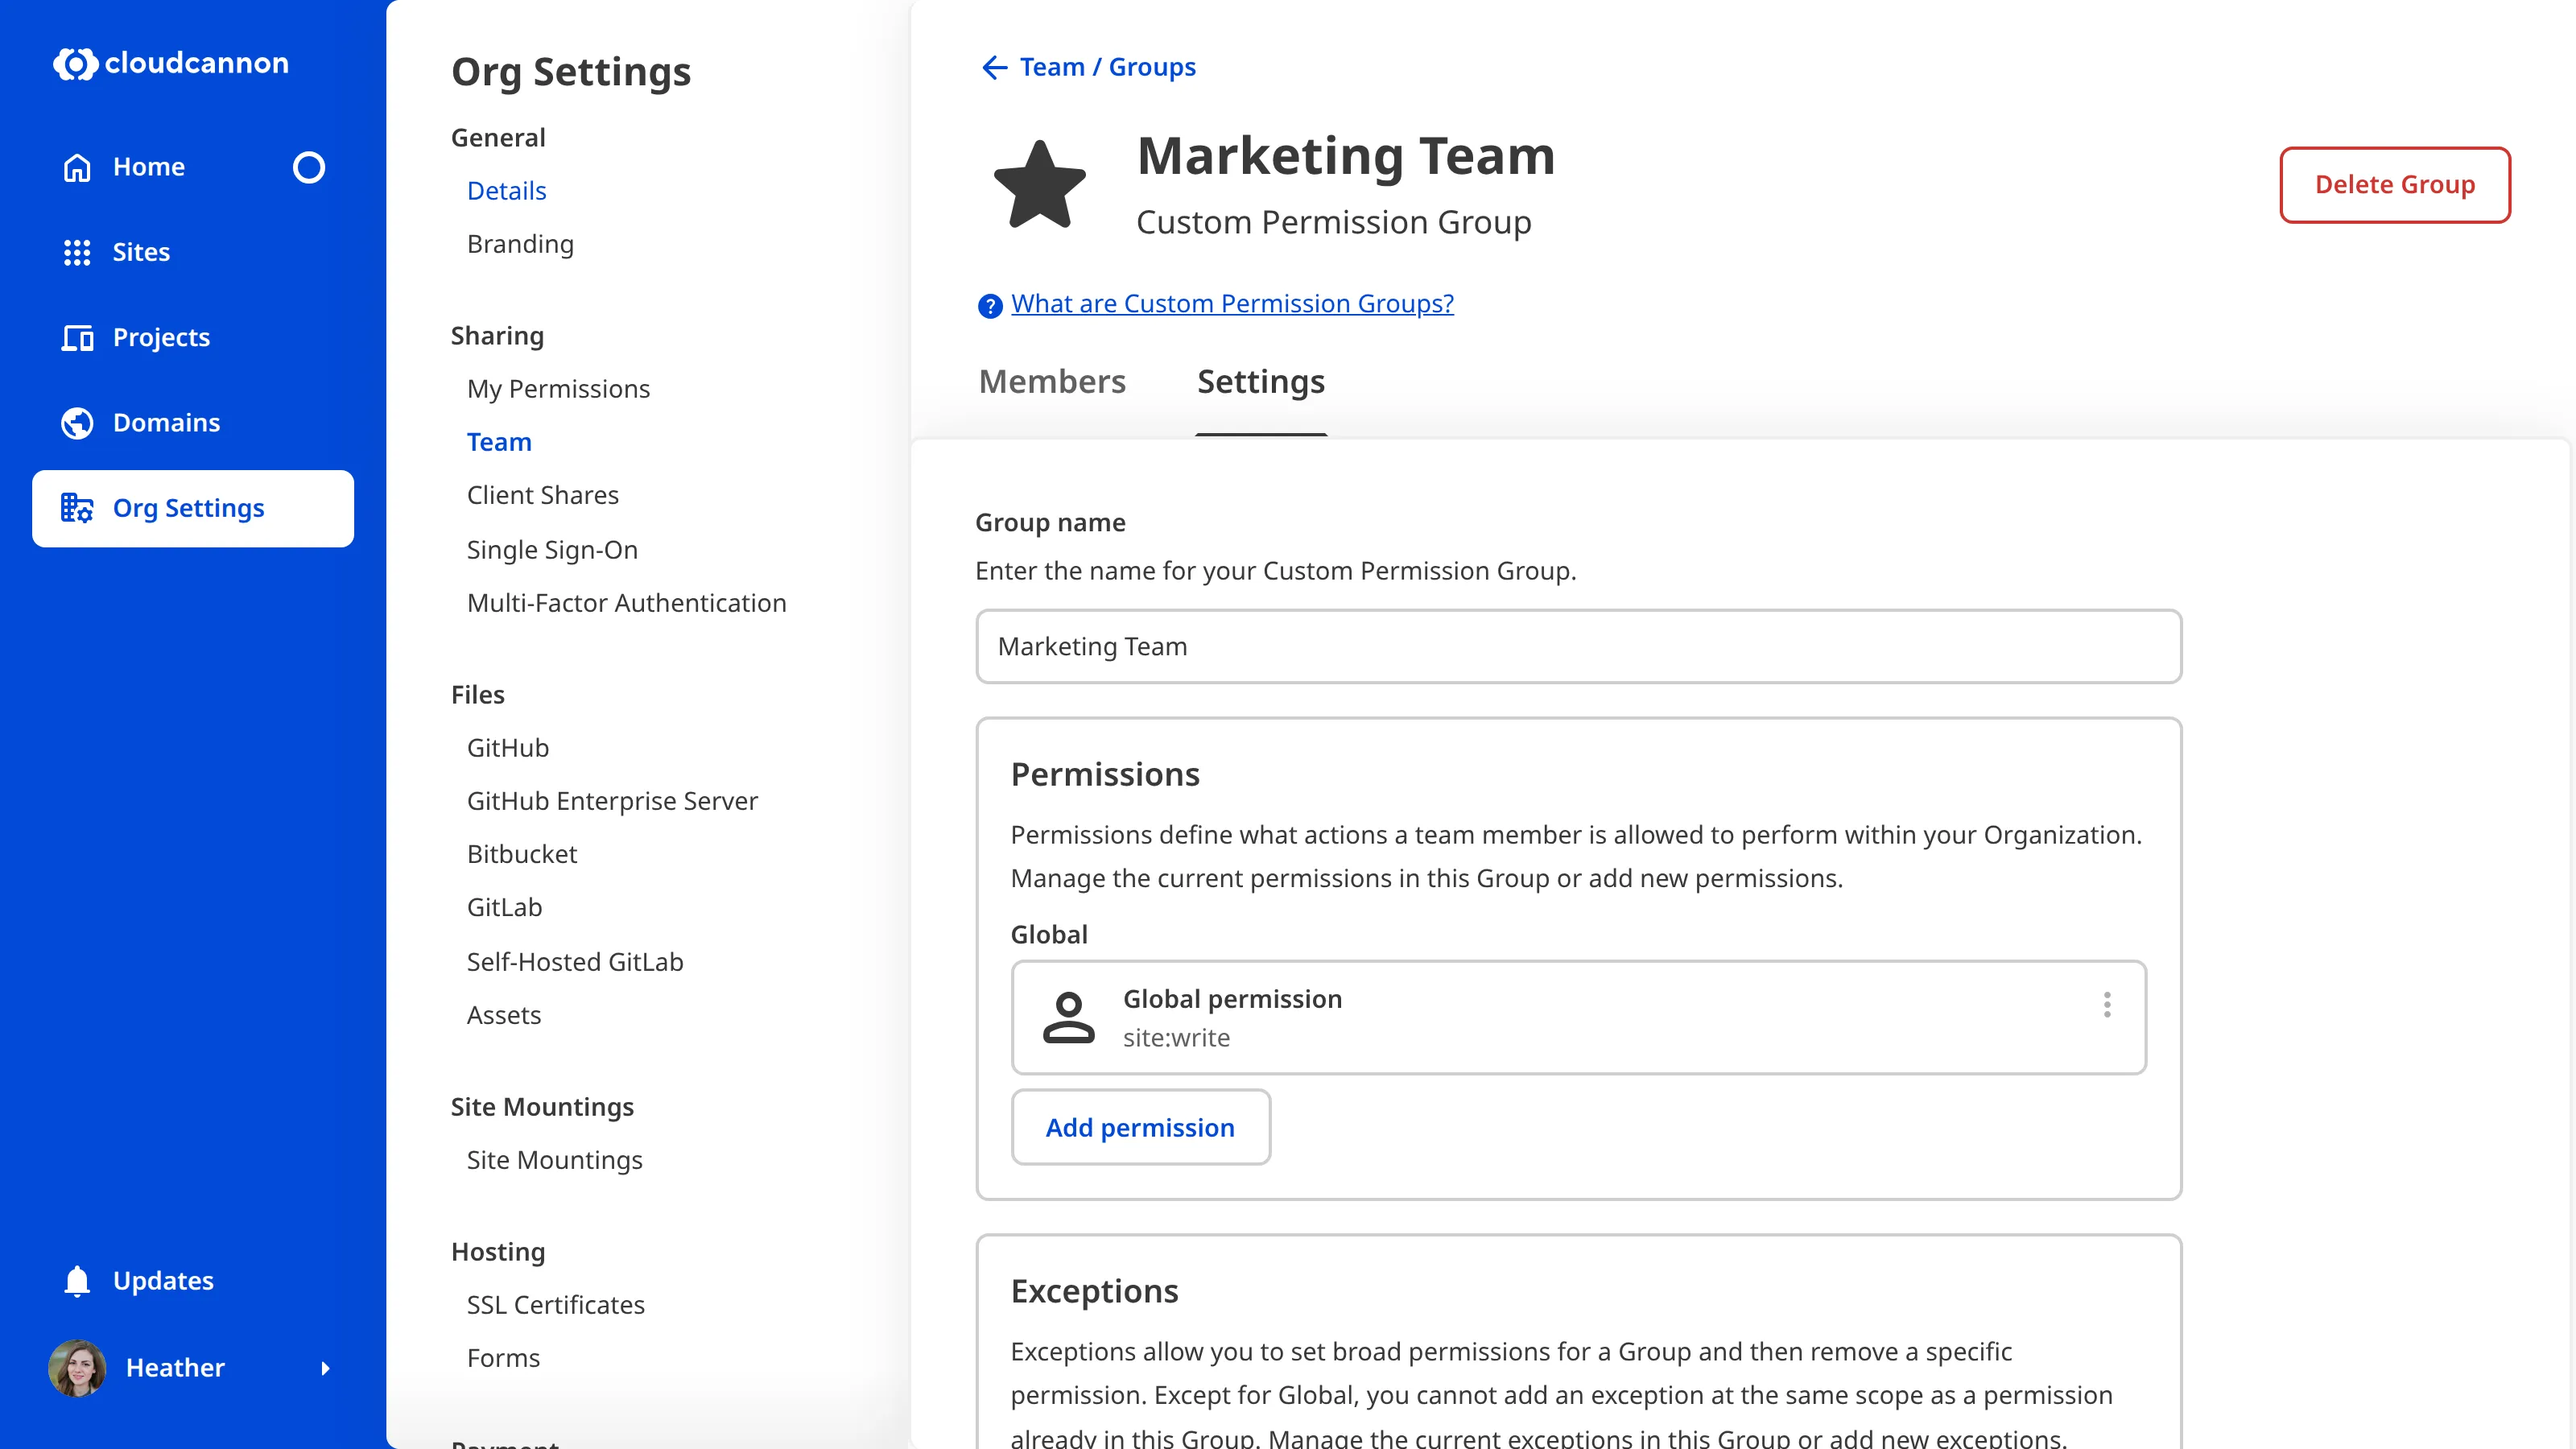This screenshot has height=1449, width=2576.
Task: Click the Delete Group button
Action: coord(2395,184)
